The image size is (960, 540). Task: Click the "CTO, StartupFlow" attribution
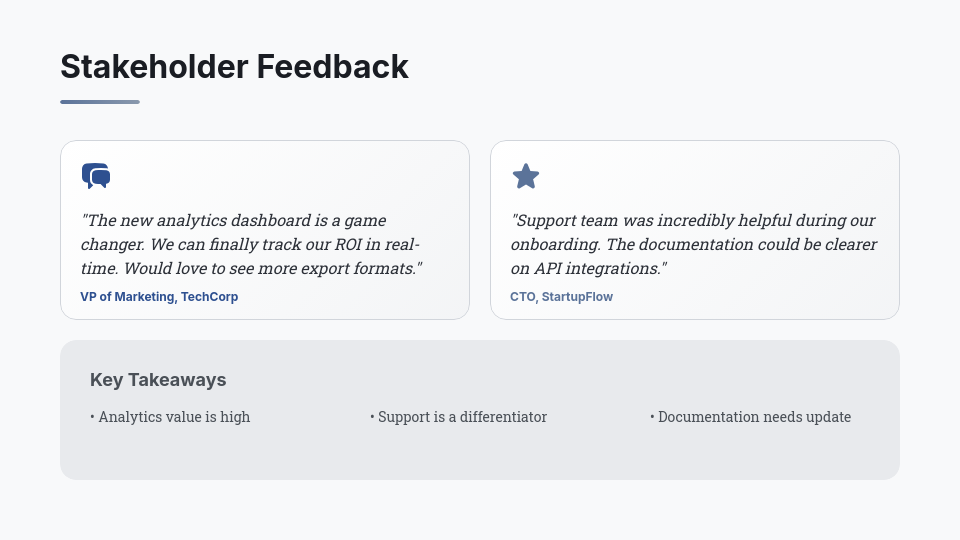[x=561, y=297]
